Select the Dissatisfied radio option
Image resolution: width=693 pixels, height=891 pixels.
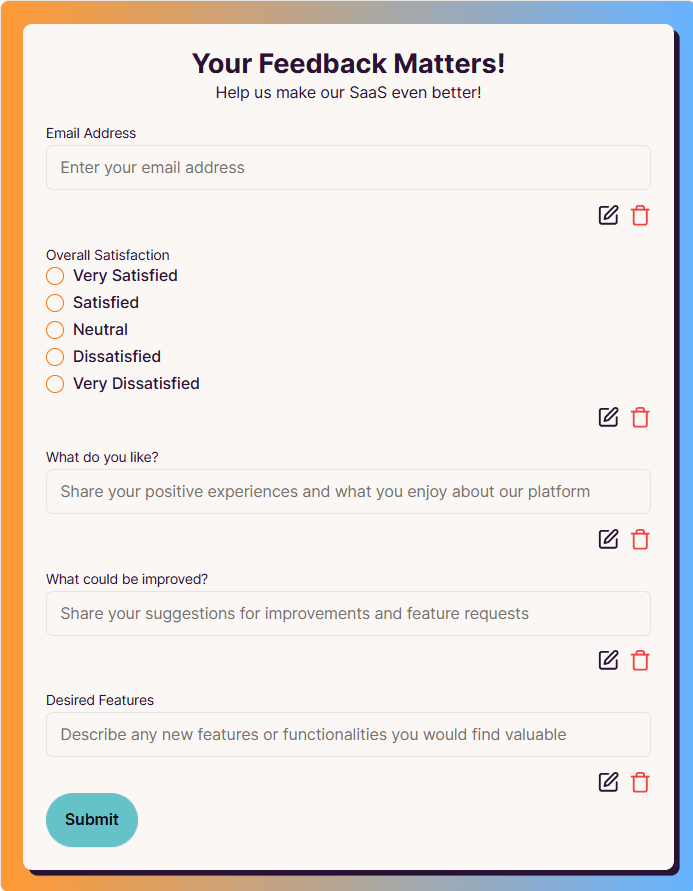[55, 357]
